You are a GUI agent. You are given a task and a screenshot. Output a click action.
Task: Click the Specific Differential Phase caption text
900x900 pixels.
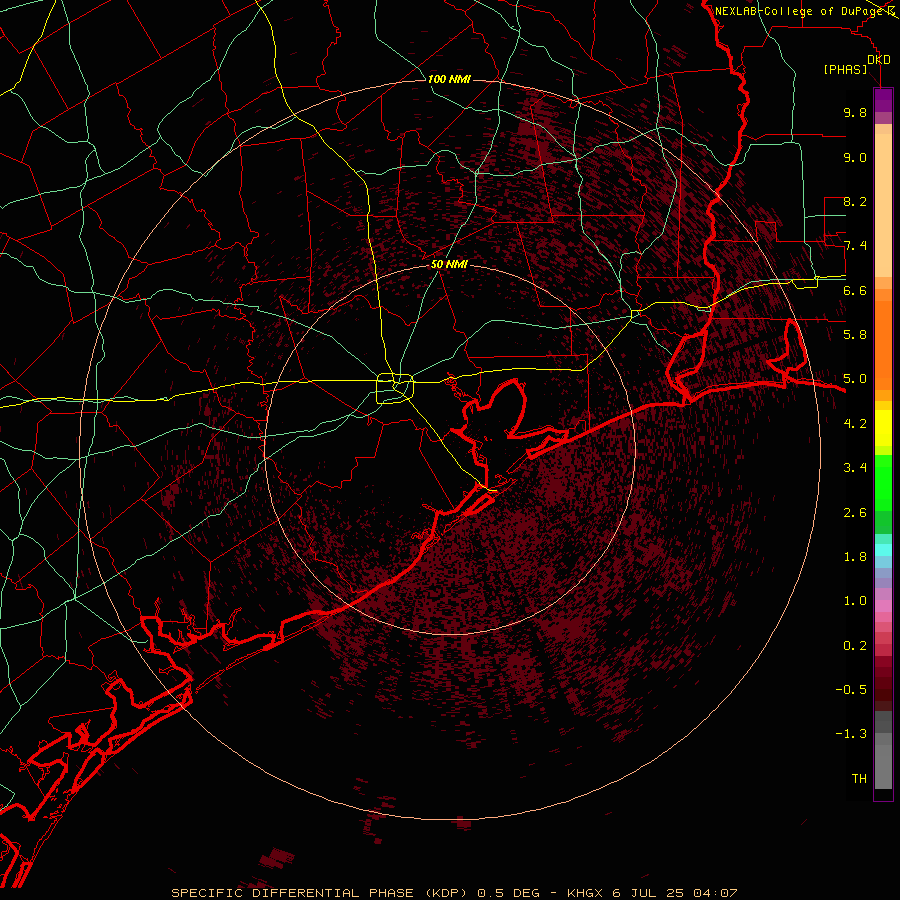[x=455, y=893]
